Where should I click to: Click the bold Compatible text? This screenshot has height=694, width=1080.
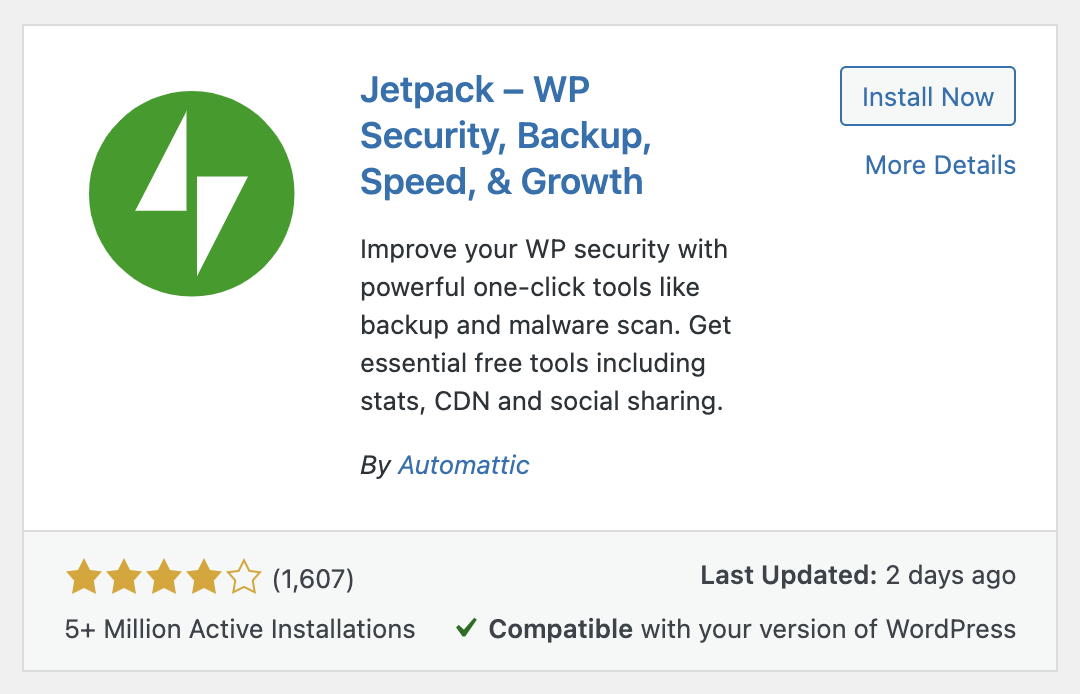tap(560, 629)
